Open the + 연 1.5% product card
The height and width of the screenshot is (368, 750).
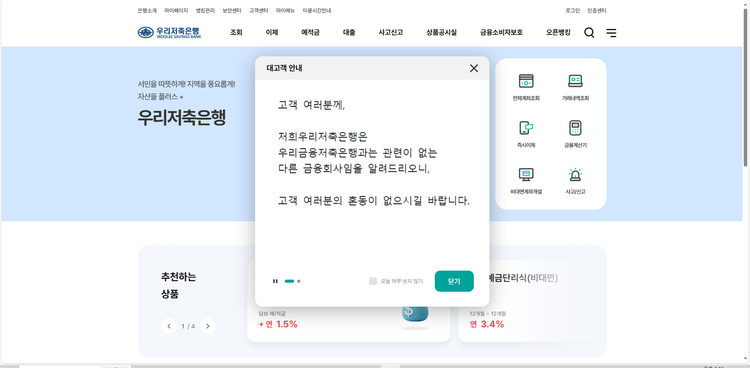349,324
